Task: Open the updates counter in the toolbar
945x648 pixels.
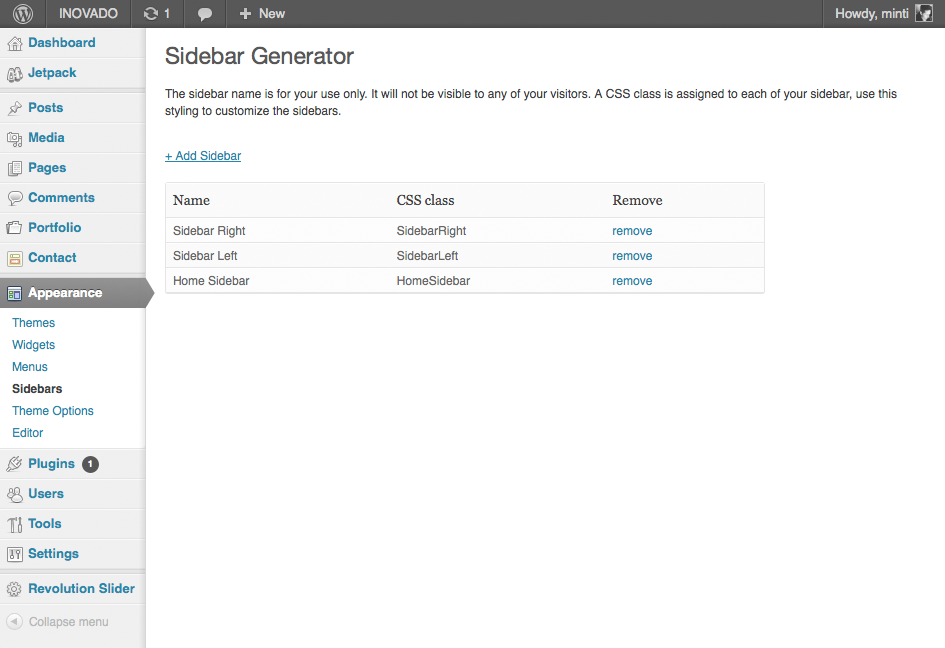Action: [158, 13]
